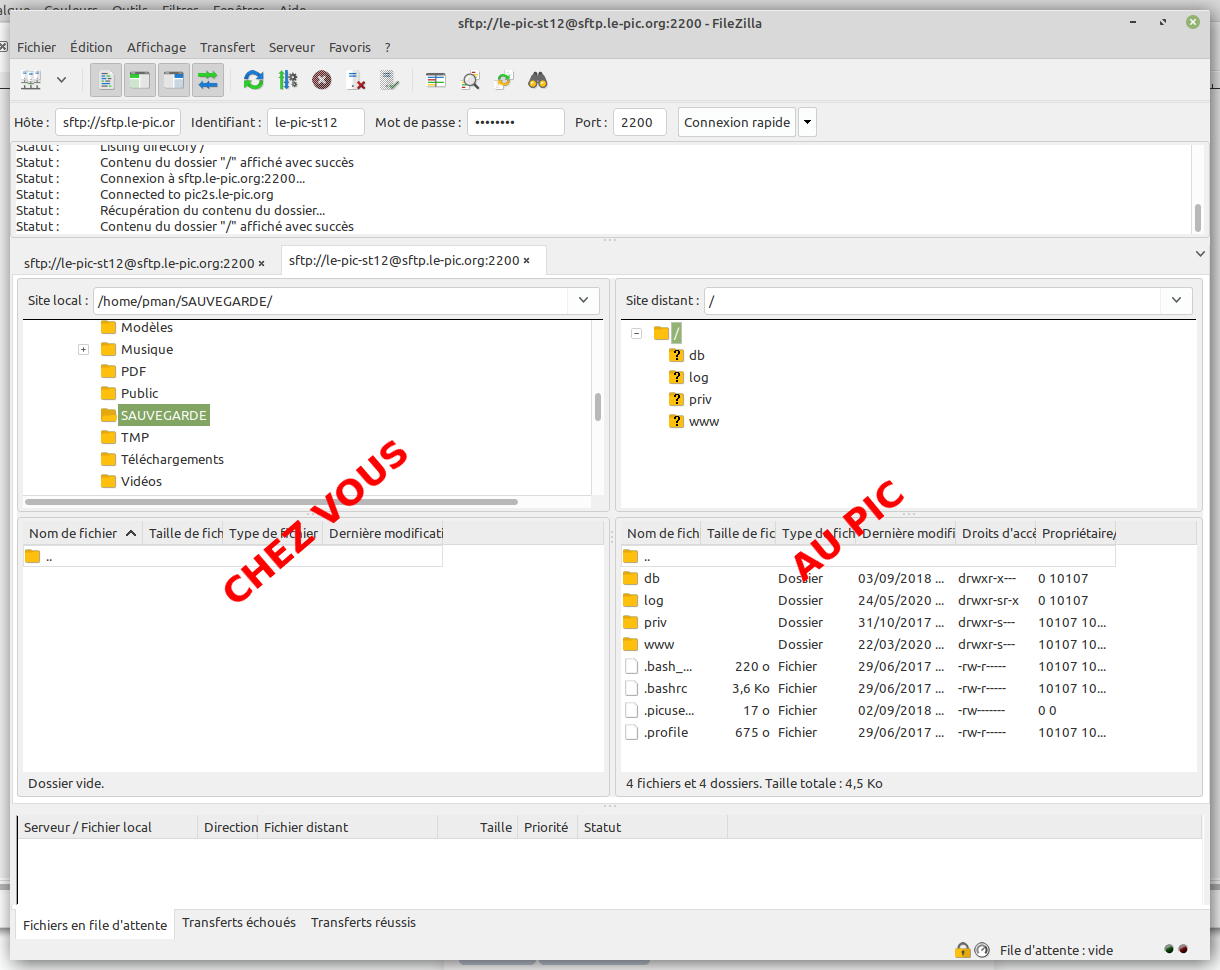Click the Hôte input field
Screen dimensions: 1220x970
click(117, 123)
